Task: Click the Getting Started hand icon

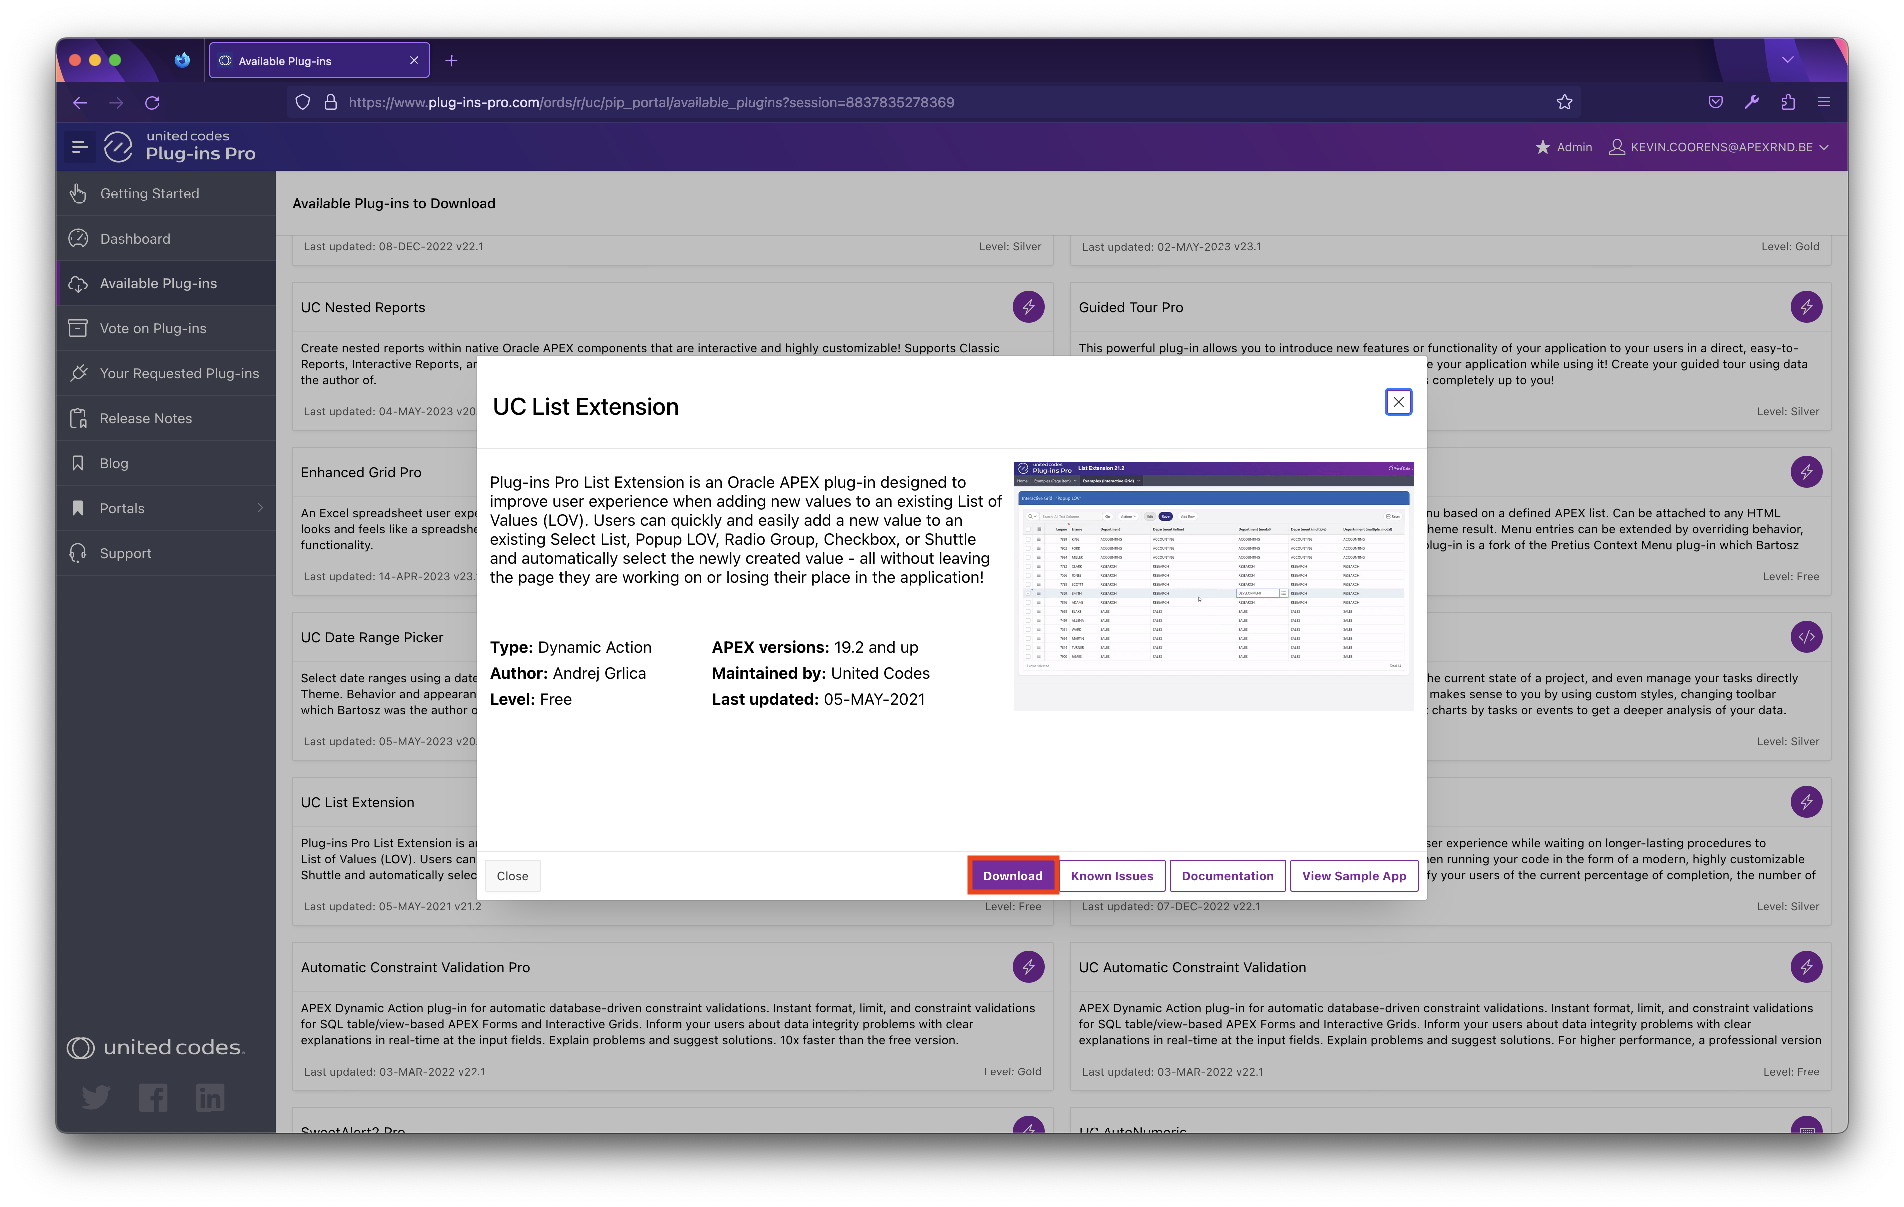Action: coord(78,193)
